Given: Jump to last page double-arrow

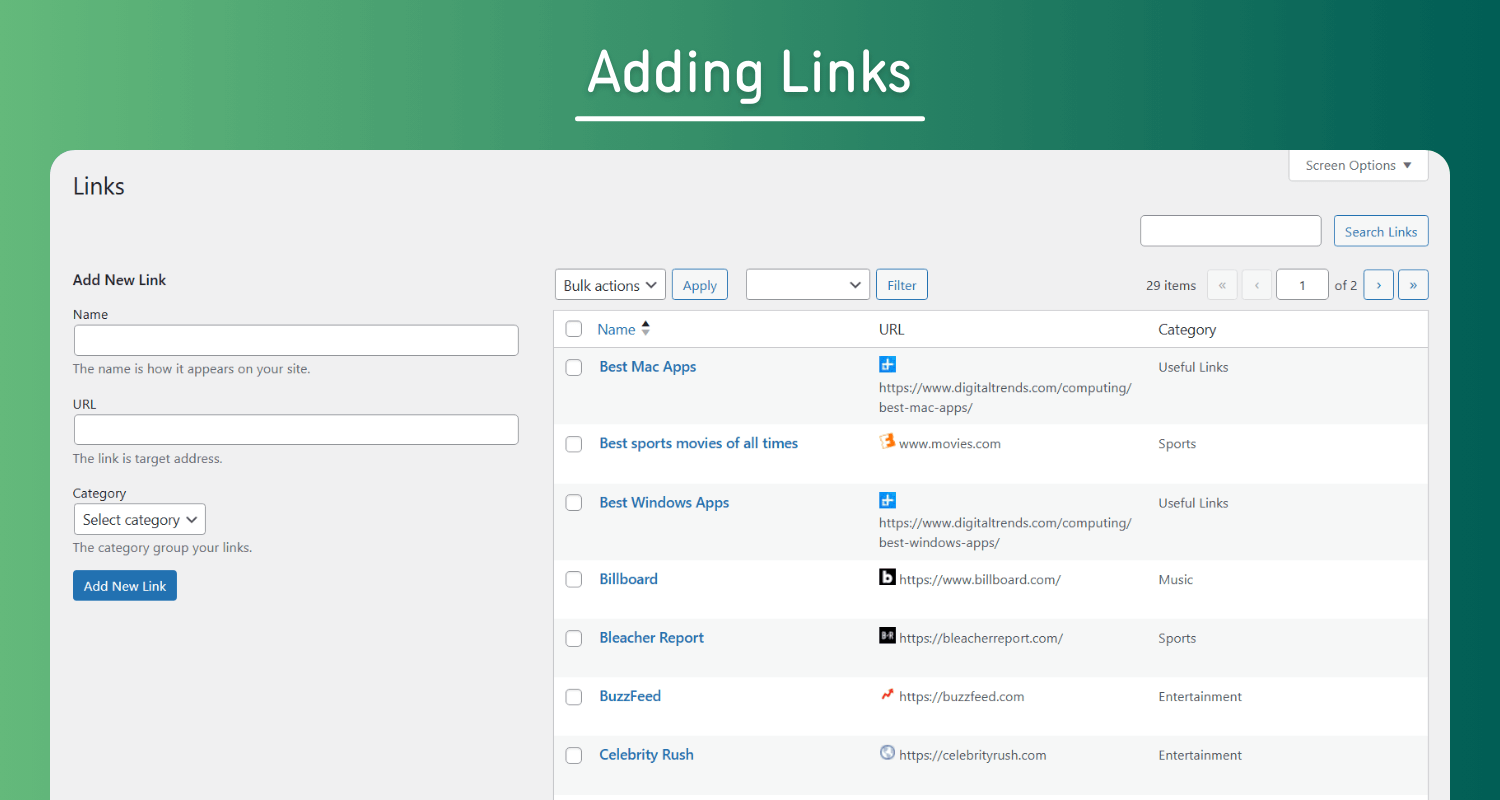Looking at the screenshot, I should pos(1413,285).
